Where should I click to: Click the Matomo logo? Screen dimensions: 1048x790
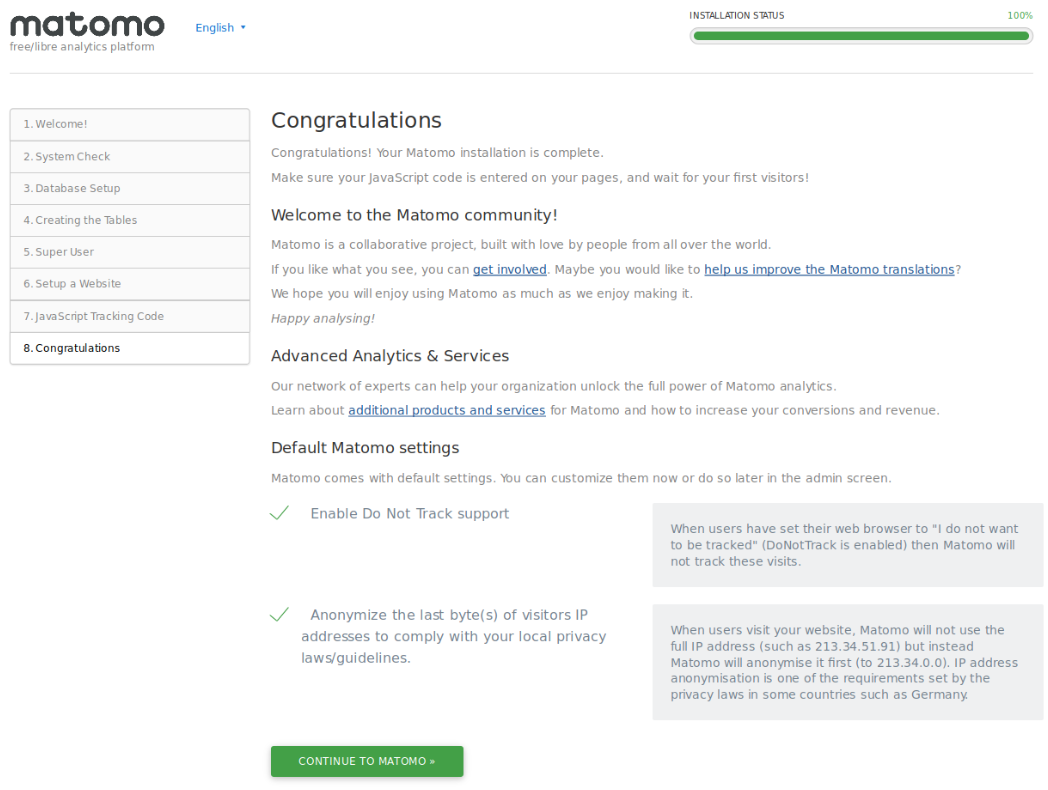87,26
